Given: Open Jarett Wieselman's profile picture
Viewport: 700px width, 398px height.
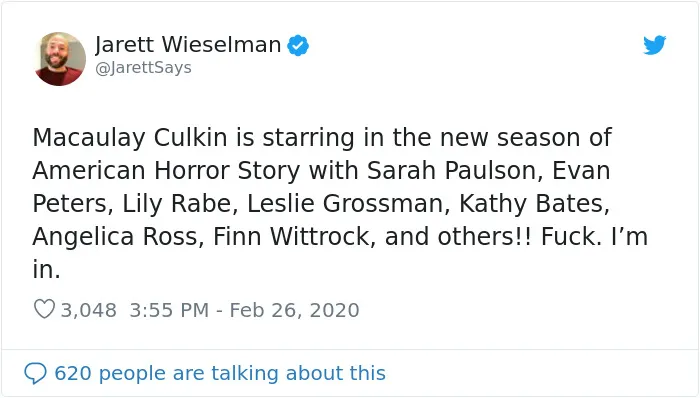Looking at the screenshot, I should [x=60, y=58].
